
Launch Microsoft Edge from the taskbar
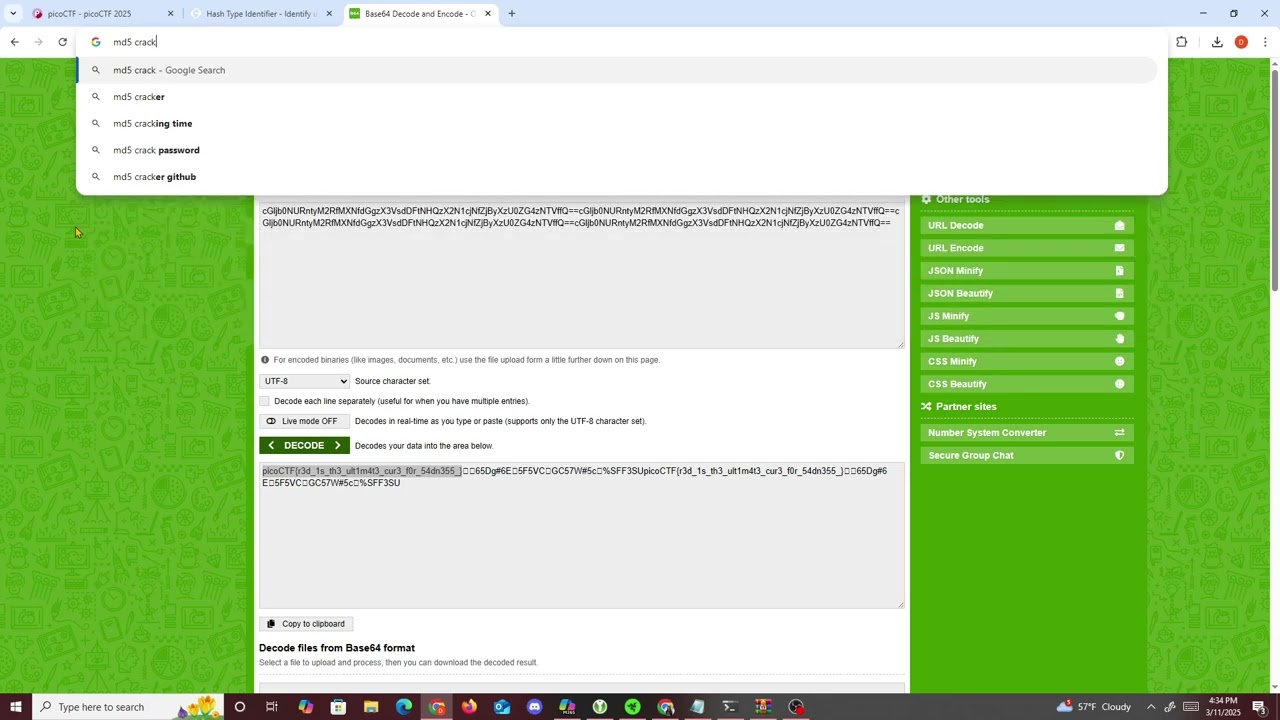click(x=404, y=707)
